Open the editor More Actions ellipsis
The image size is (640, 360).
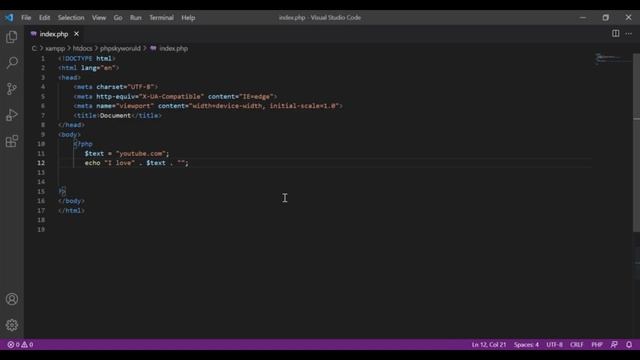click(x=629, y=33)
